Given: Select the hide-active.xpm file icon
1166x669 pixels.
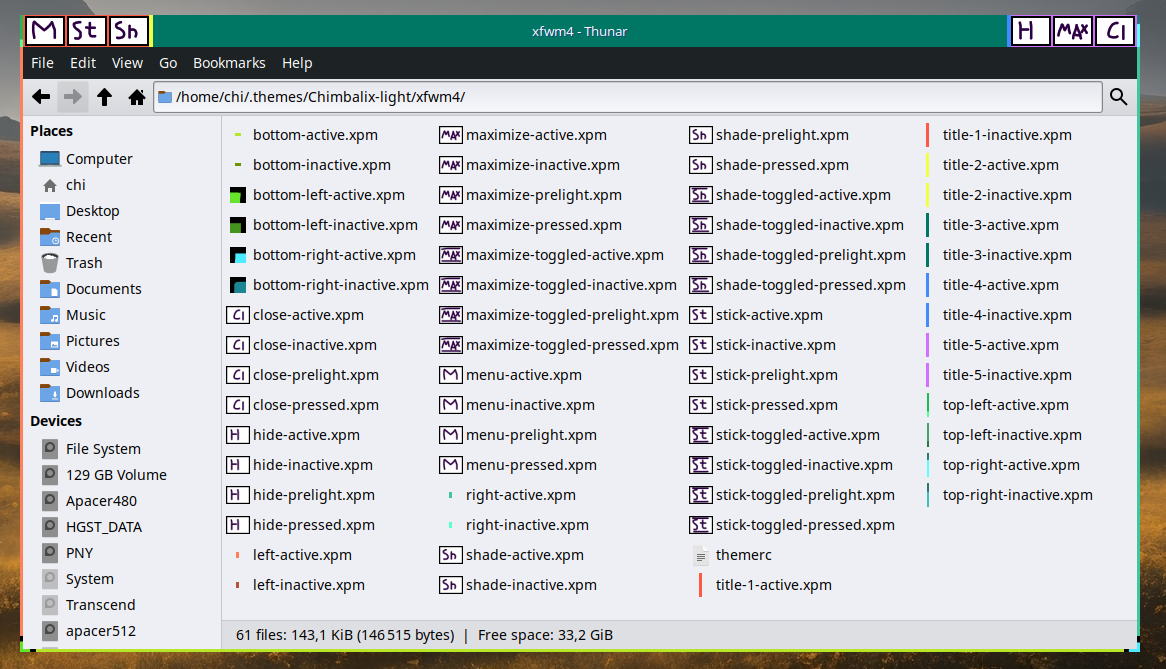Looking at the screenshot, I should pos(237,435).
